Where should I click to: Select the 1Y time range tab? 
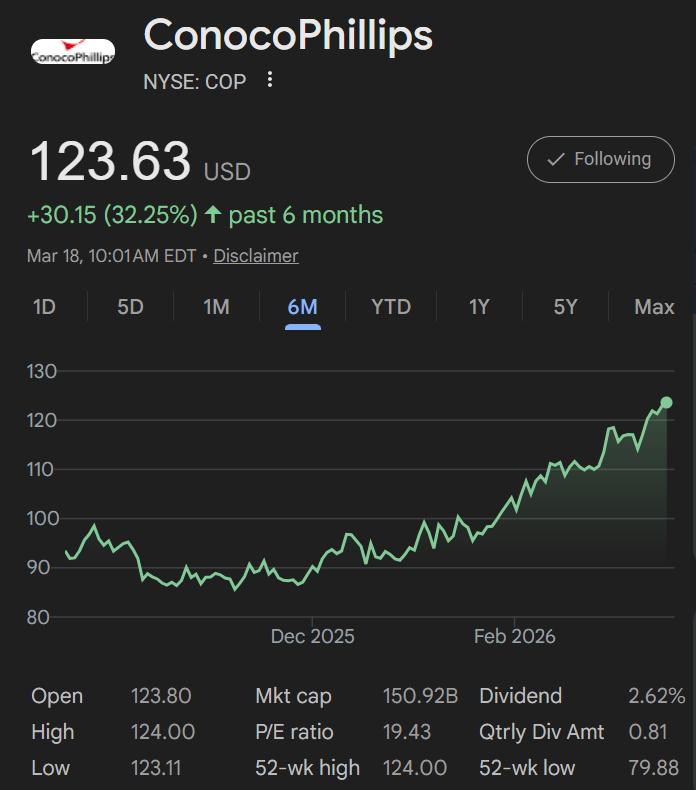(x=479, y=307)
